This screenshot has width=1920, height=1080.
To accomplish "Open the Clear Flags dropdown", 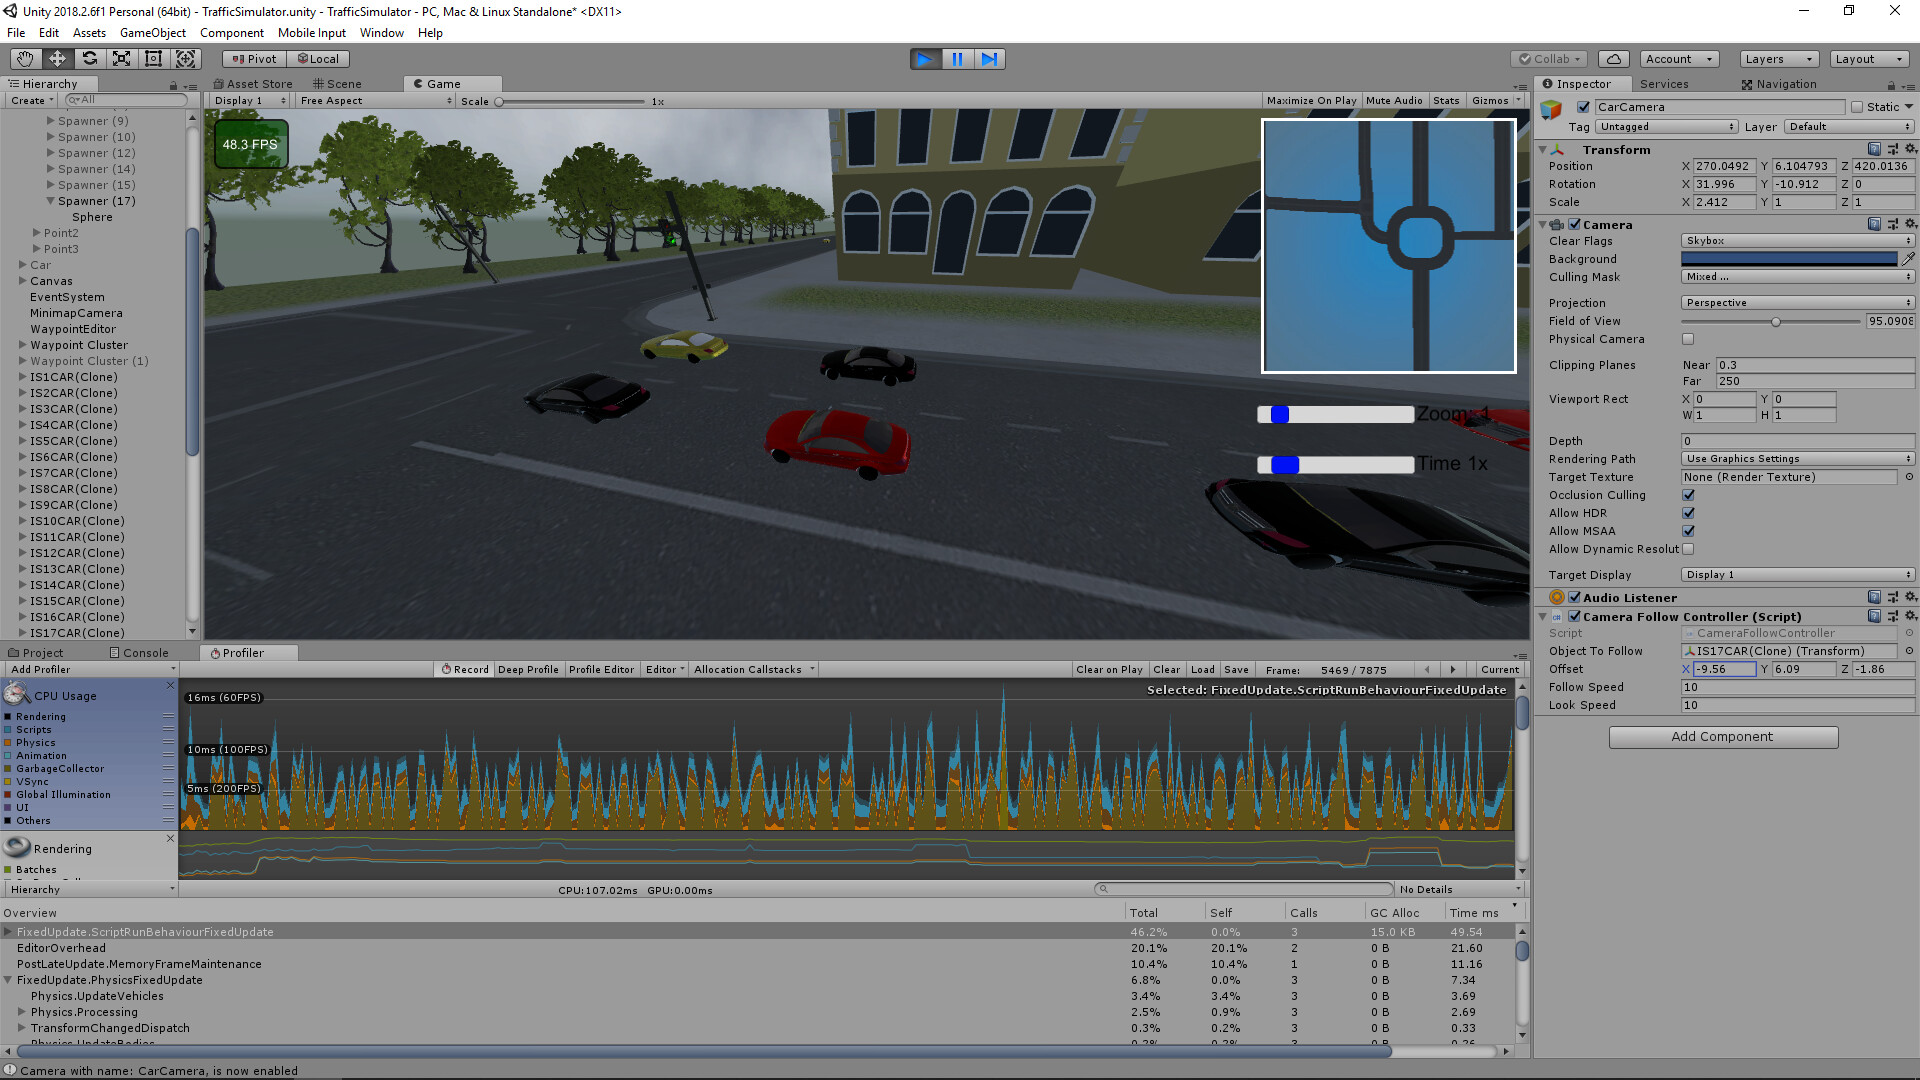I will pos(1797,241).
